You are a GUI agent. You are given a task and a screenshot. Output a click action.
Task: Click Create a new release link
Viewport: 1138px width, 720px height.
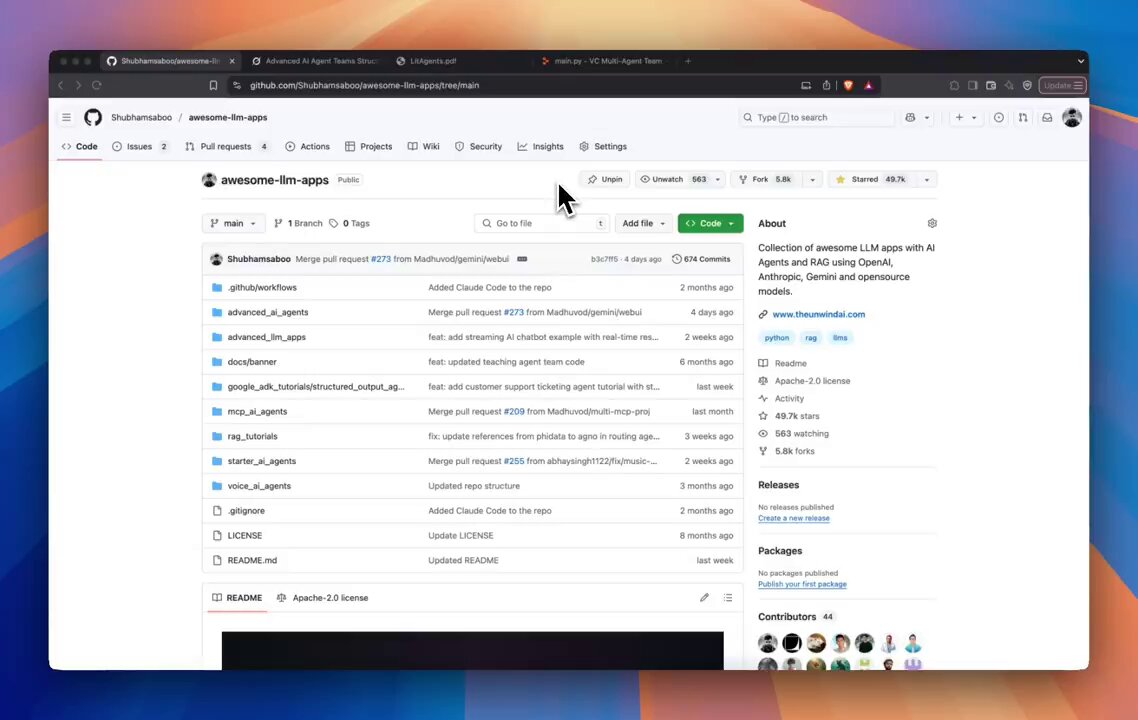pos(794,518)
